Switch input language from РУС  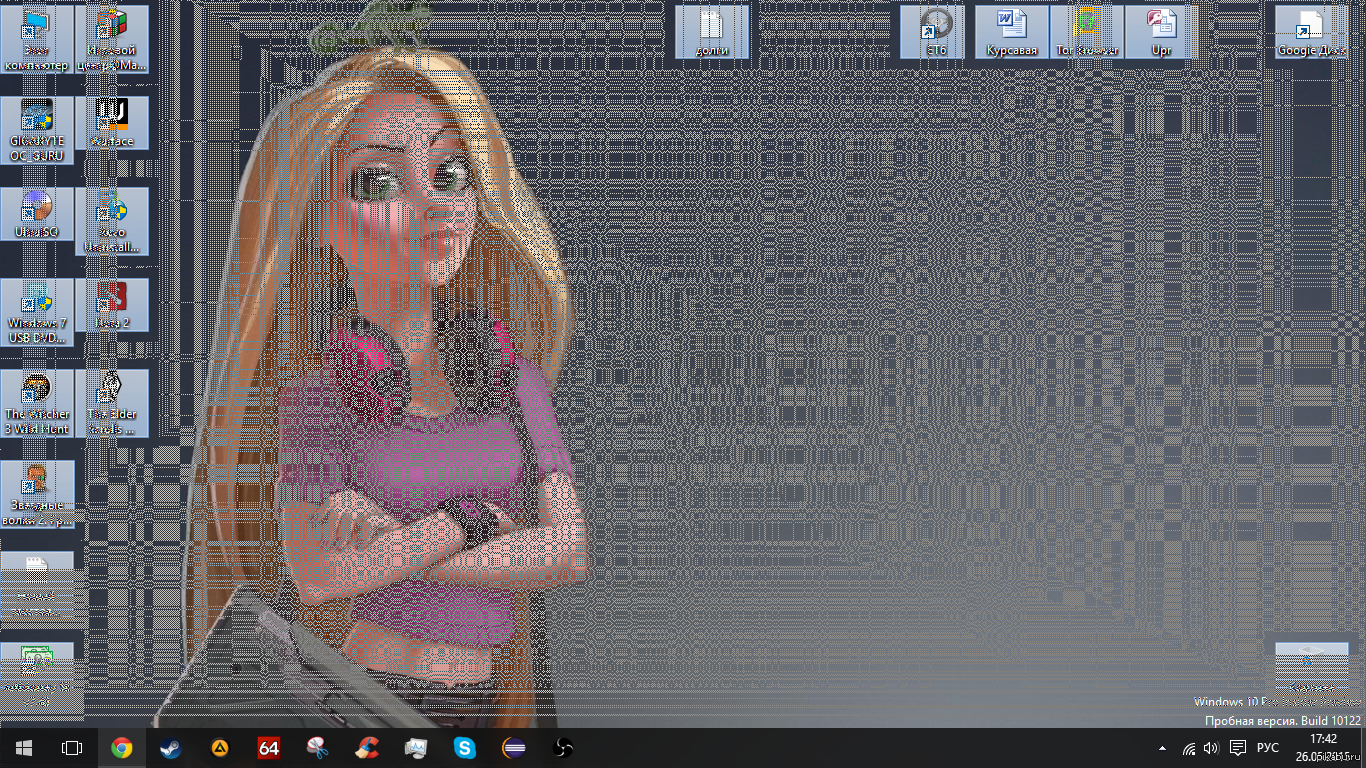click(1268, 748)
